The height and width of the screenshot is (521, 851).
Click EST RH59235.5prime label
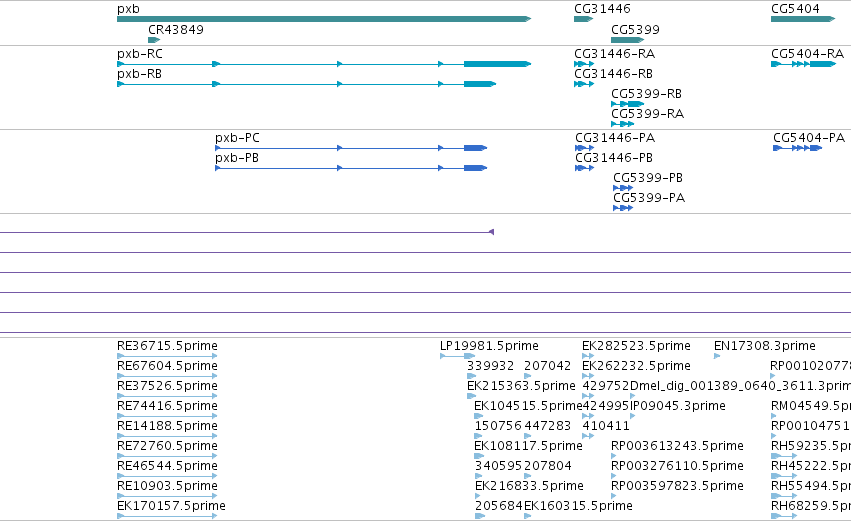(811, 447)
